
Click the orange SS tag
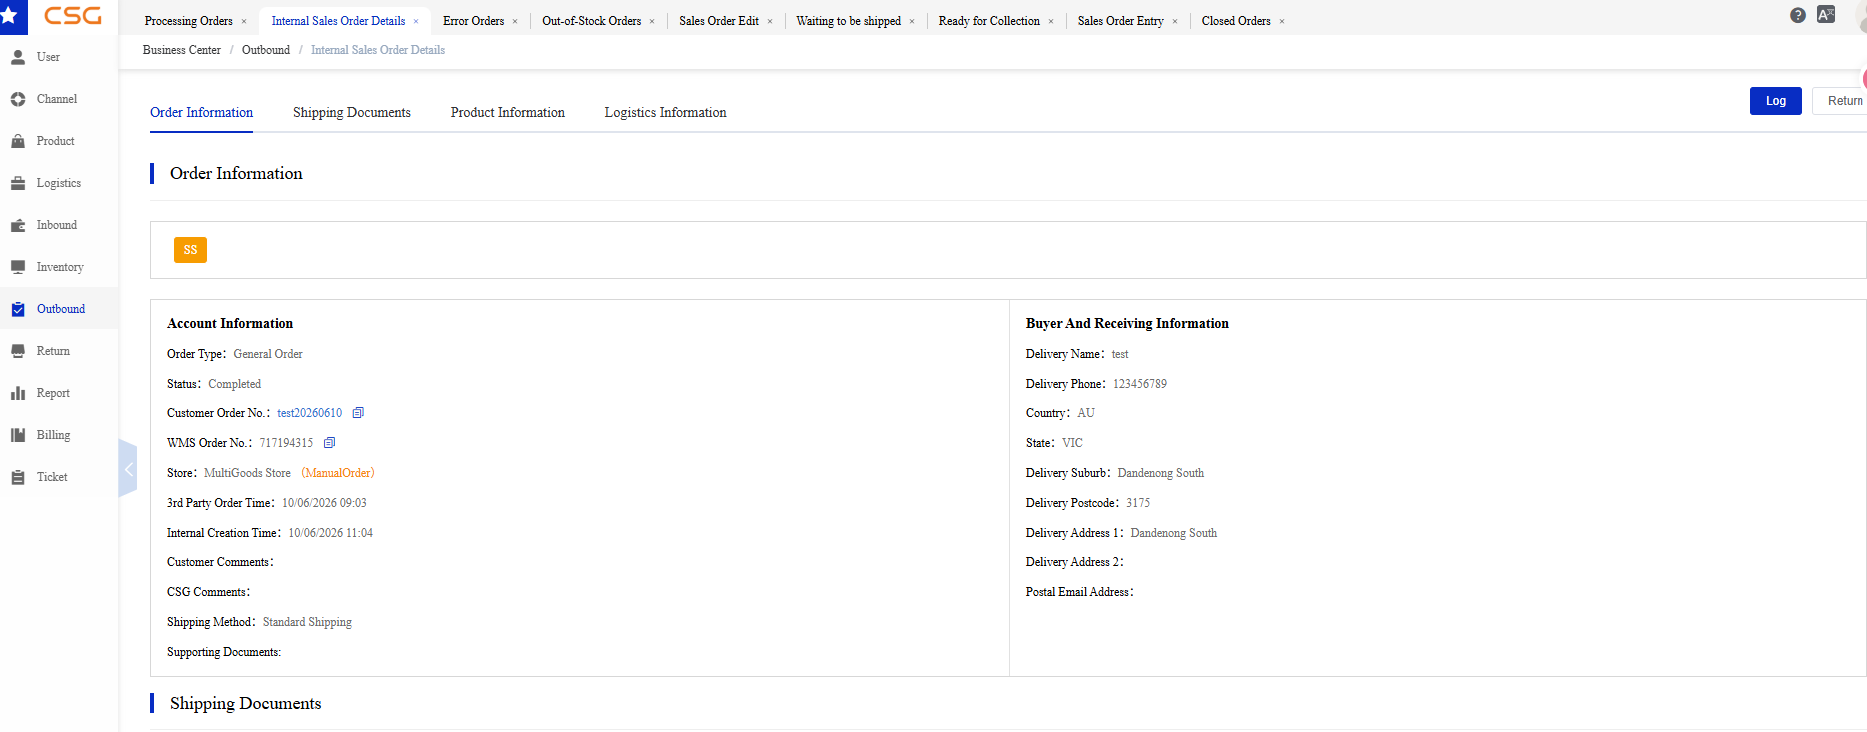pos(190,250)
